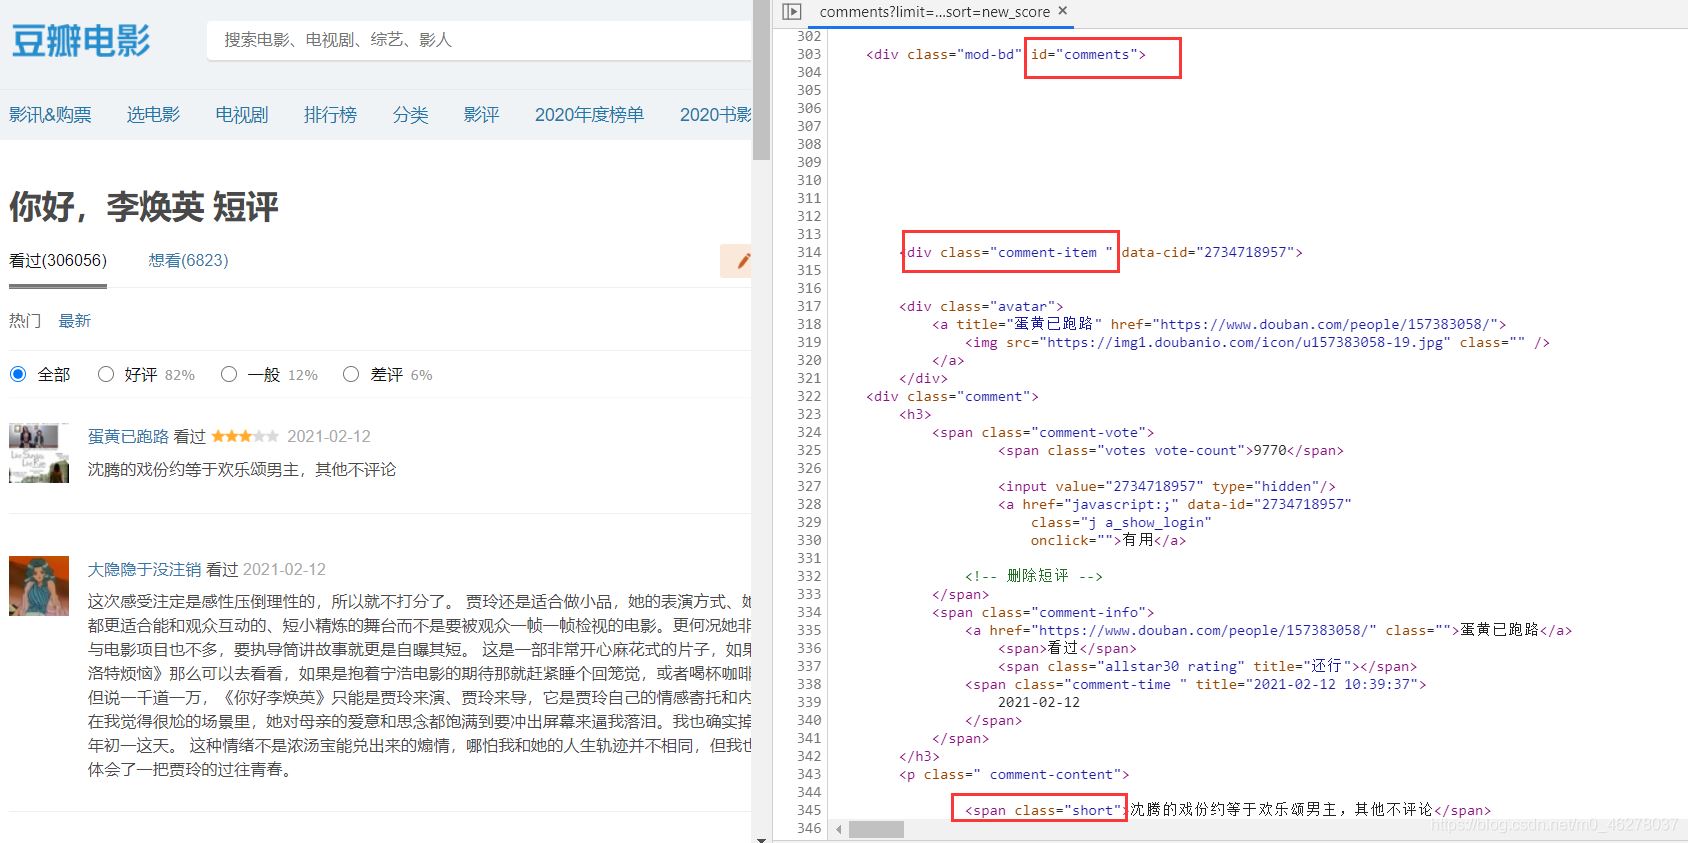Viewport: 1688px width, 843px height.
Task: Select the 一般 radio button
Action: pyautogui.click(x=229, y=374)
